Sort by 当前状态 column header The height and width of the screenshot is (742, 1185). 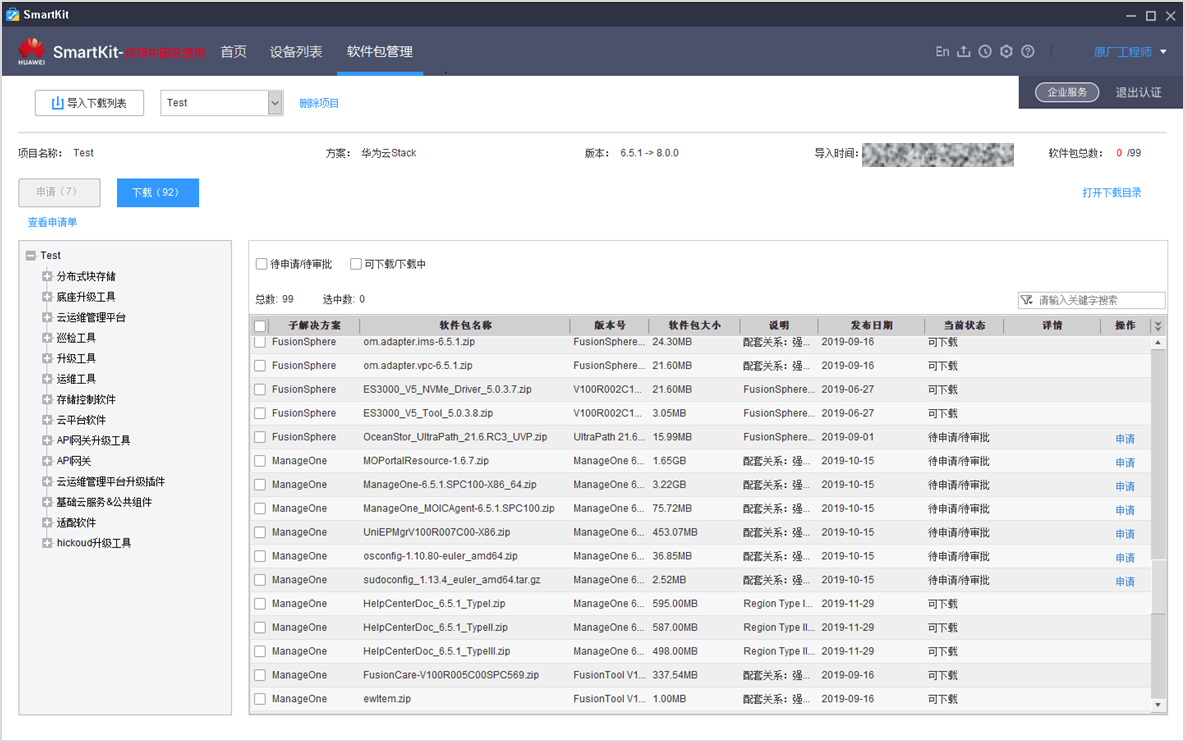[964, 326]
